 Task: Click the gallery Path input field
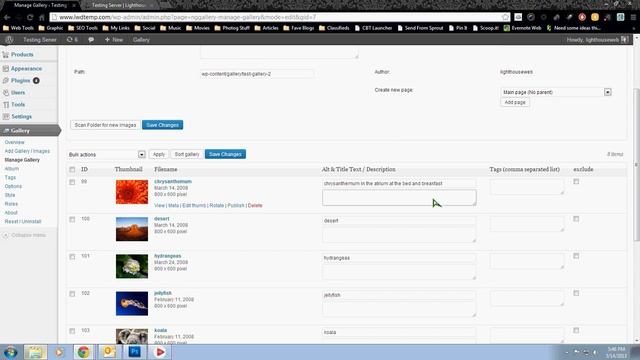(x=257, y=74)
